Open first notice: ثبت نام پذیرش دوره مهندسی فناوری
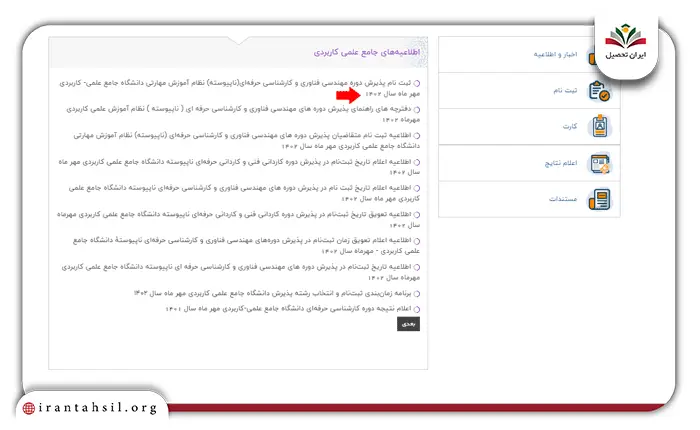 click(239, 88)
